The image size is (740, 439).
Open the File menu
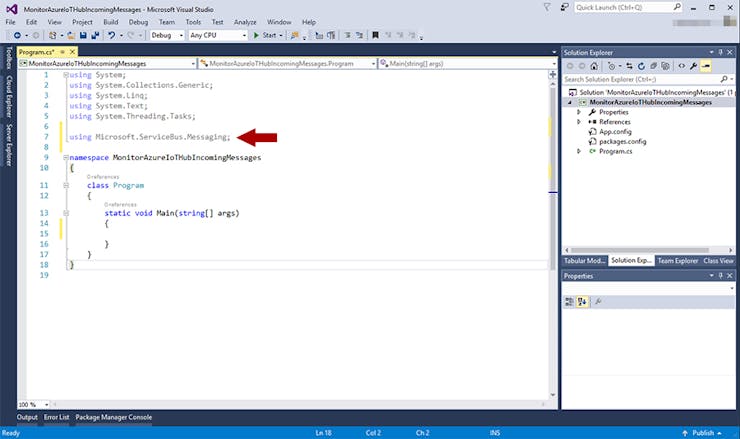[10, 22]
